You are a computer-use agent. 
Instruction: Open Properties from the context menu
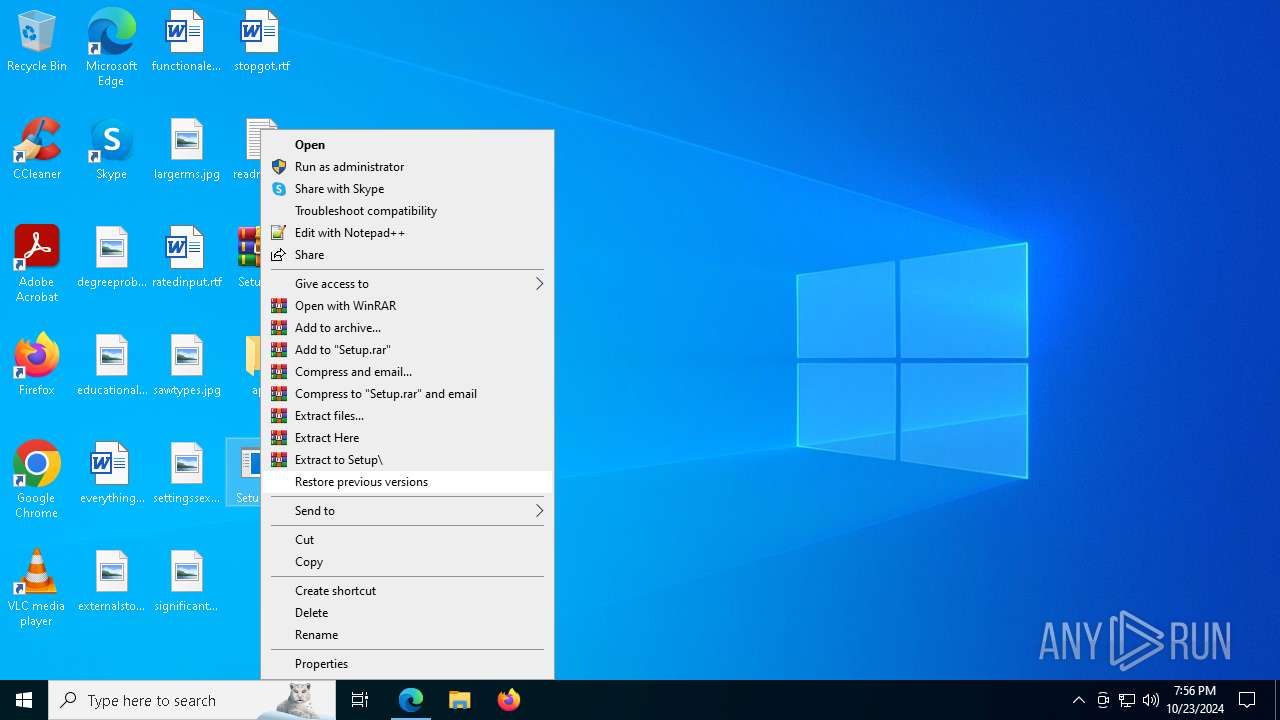click(x=408, y=664)
